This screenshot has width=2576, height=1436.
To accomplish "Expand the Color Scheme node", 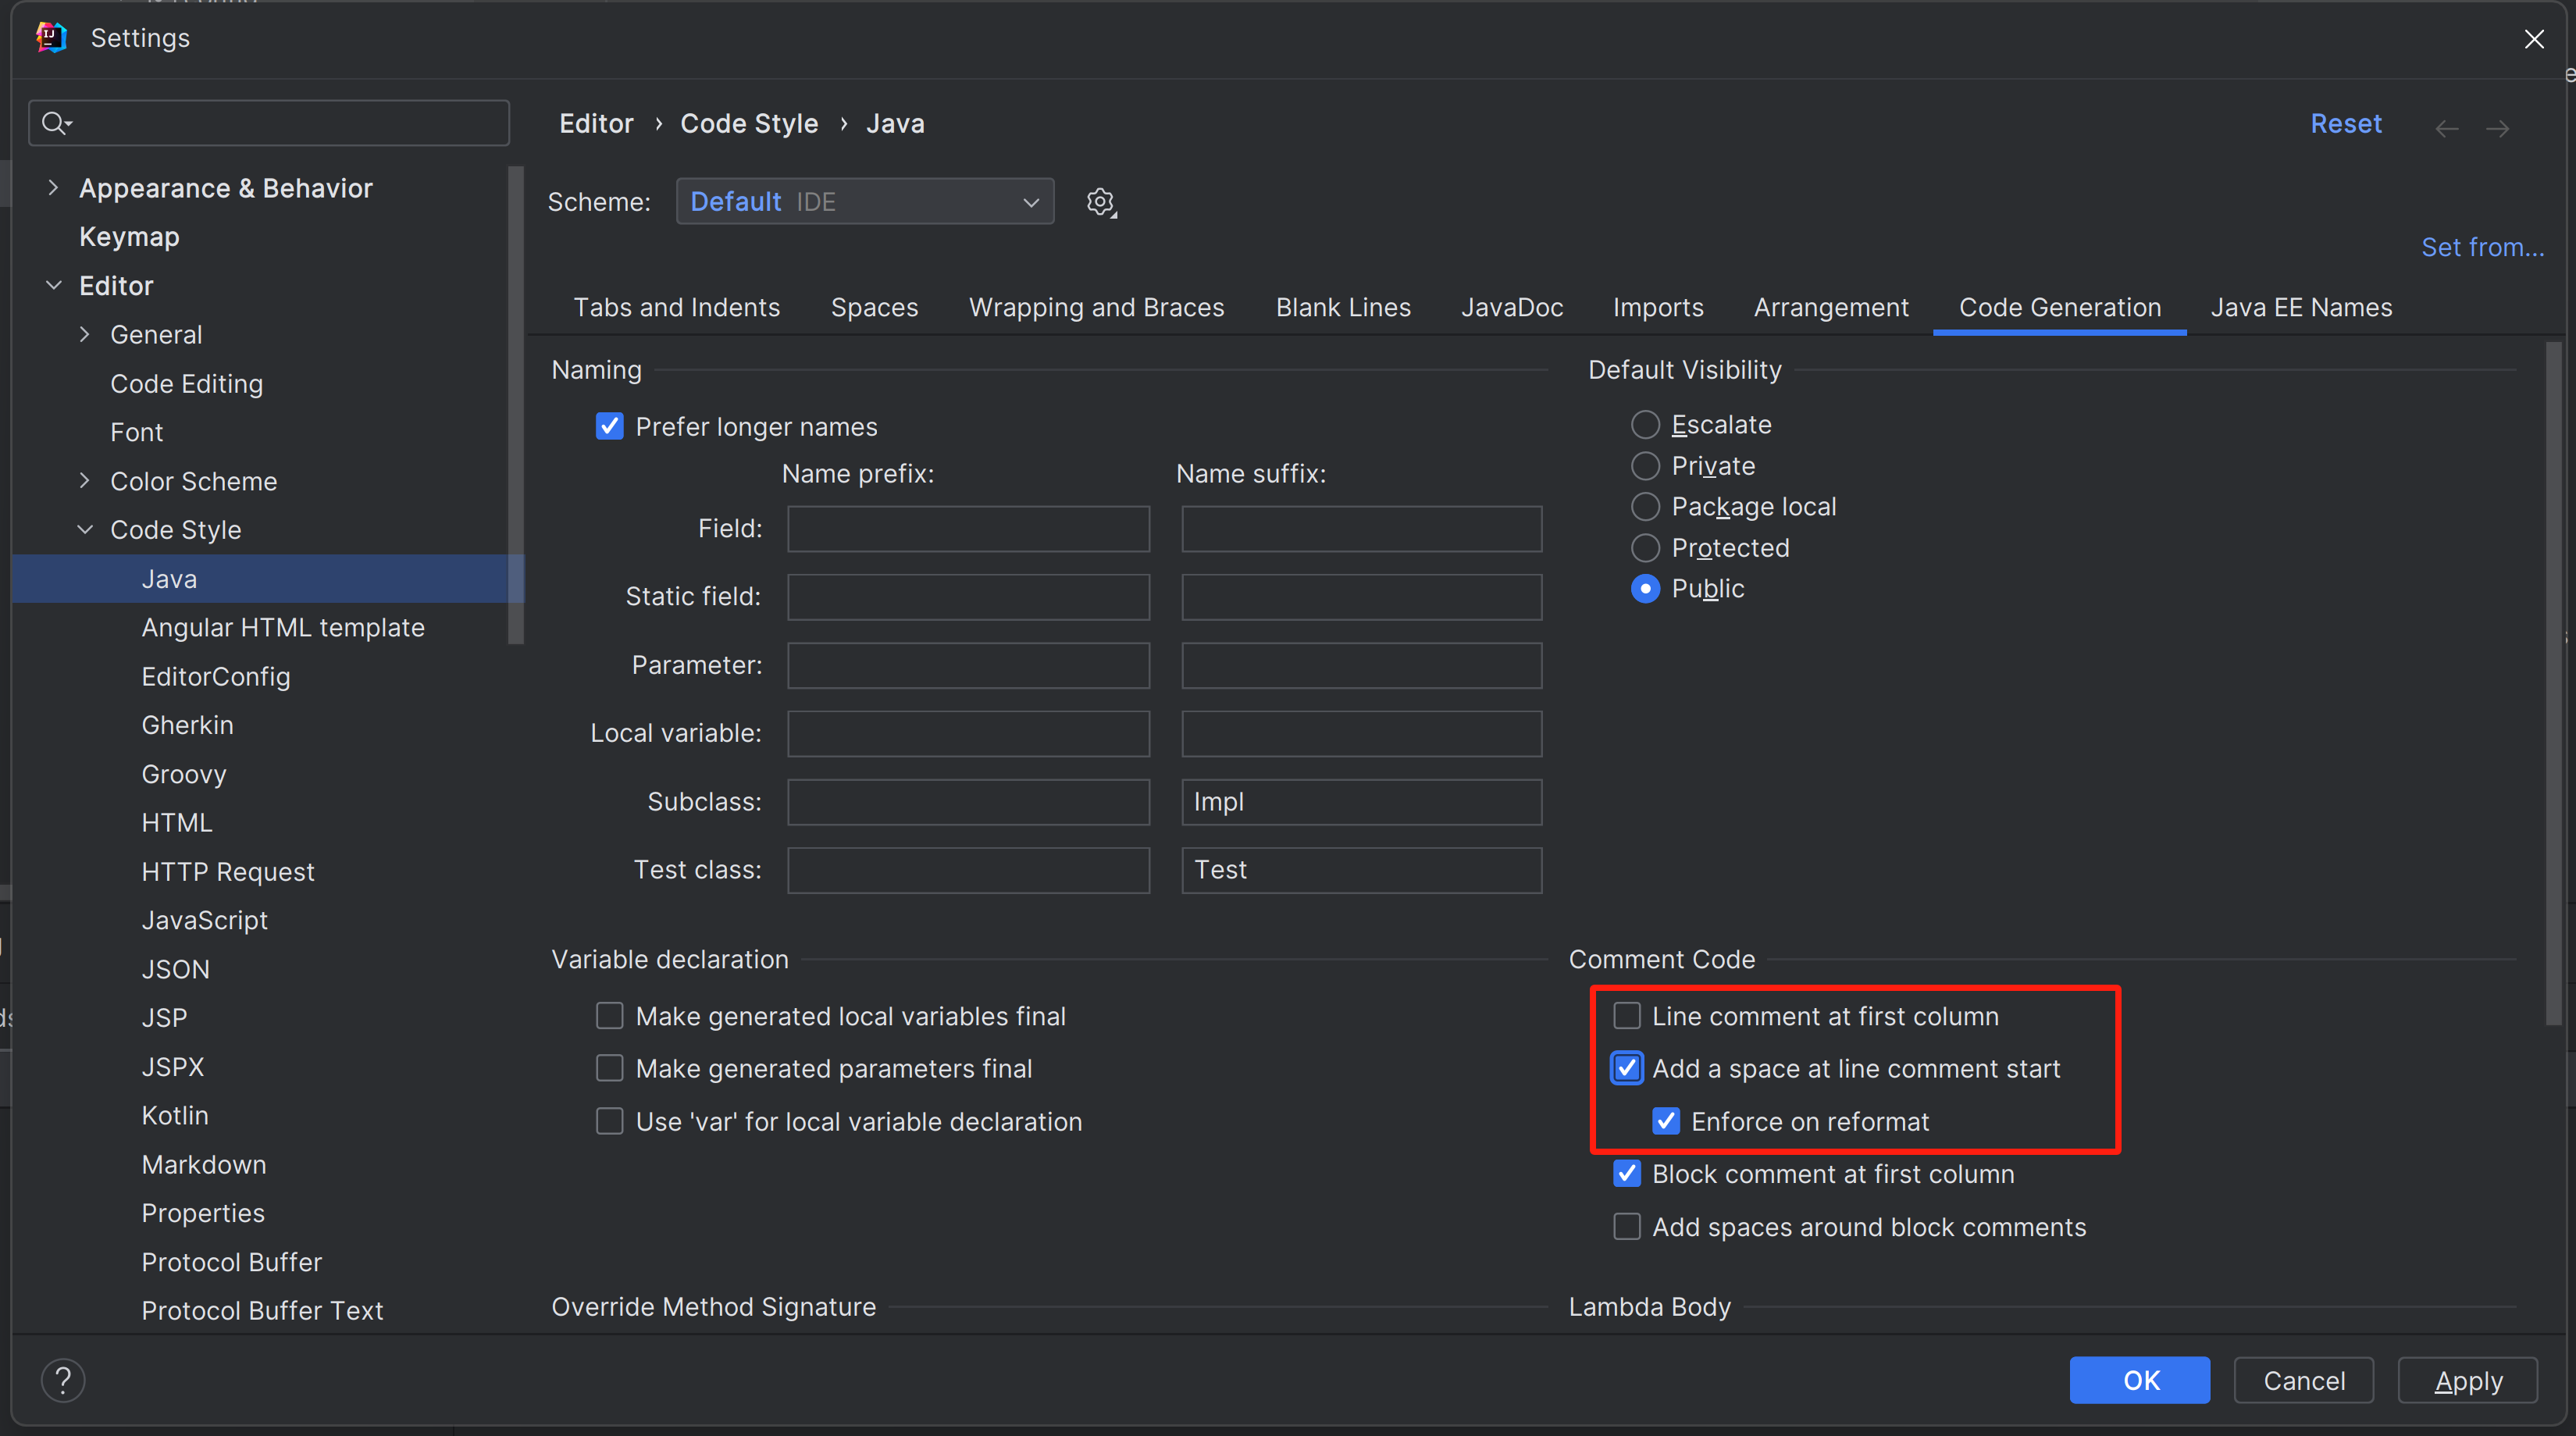I will tap(85, 481).
